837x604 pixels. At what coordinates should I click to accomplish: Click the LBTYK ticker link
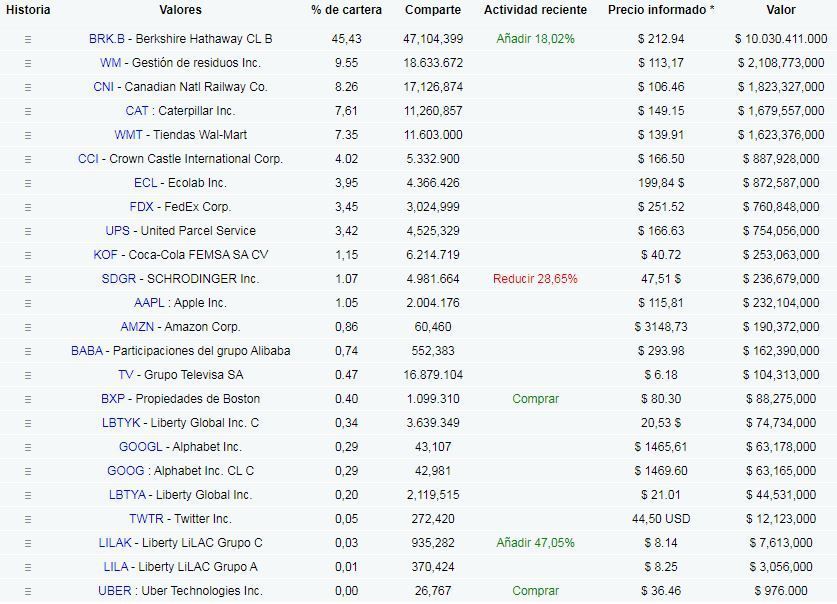121,423
